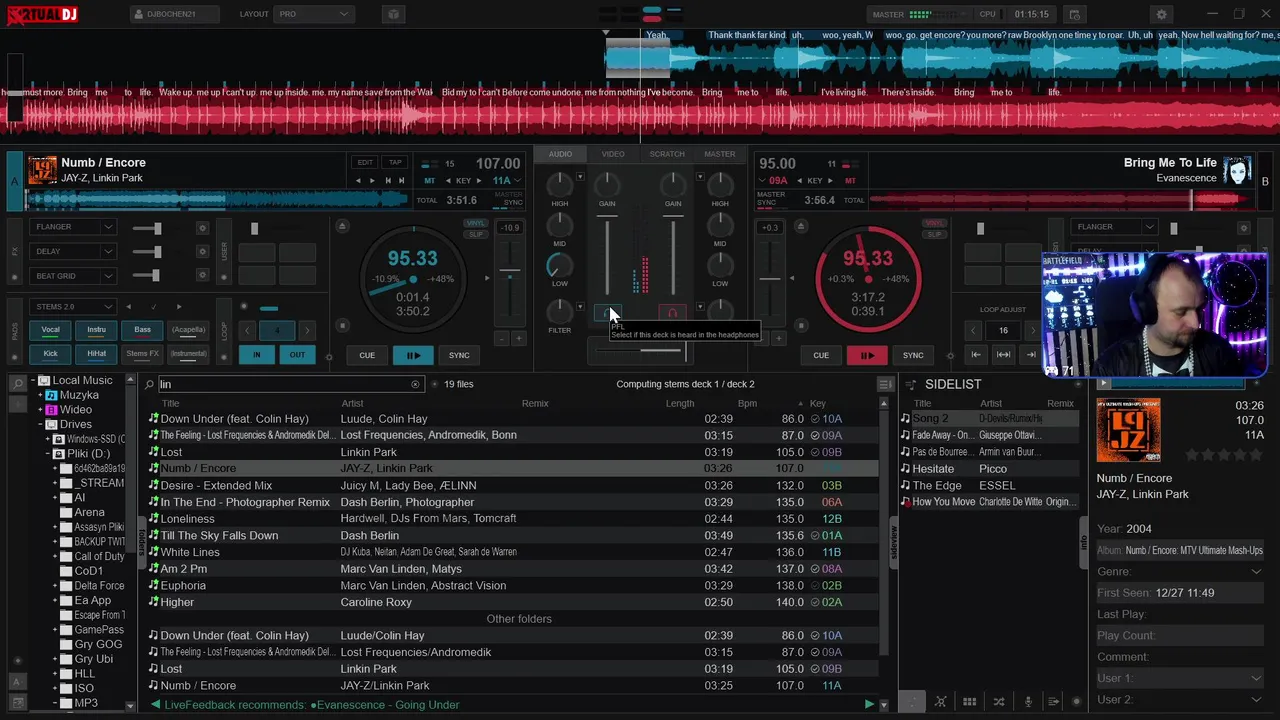Screen dimensions: 1280x720
Task: Open DELAY effect settings gear on left deck
Action: point(202,251)
